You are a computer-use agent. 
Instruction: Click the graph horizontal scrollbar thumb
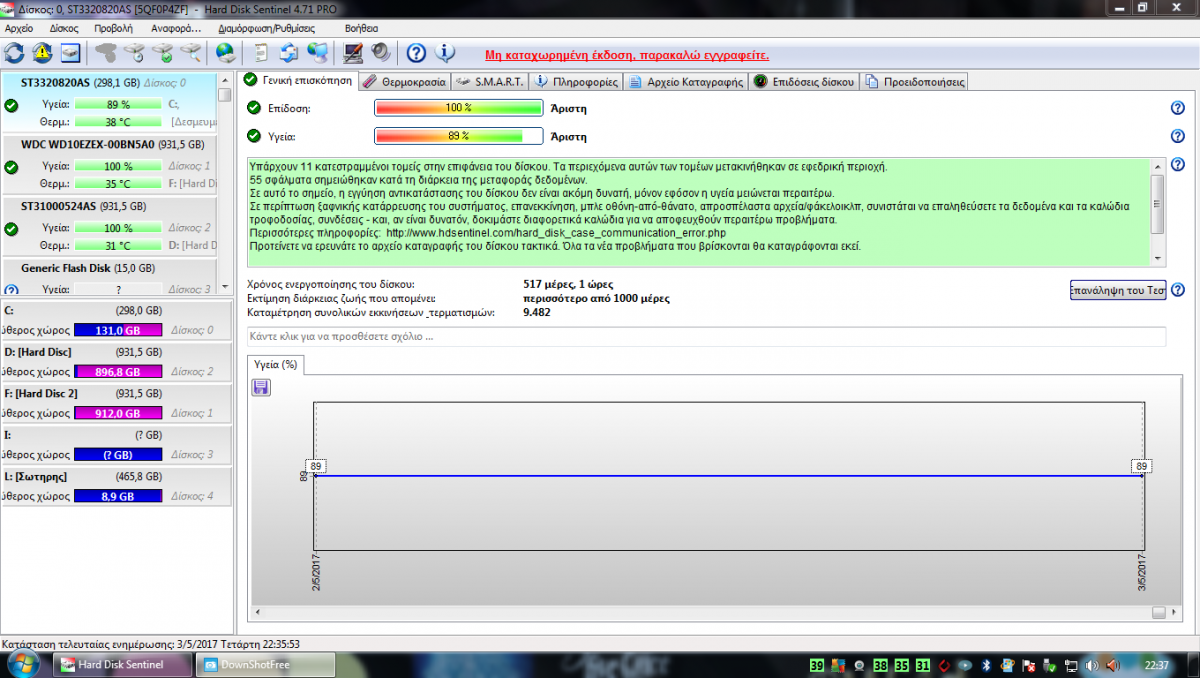(x=1158, y=612)
